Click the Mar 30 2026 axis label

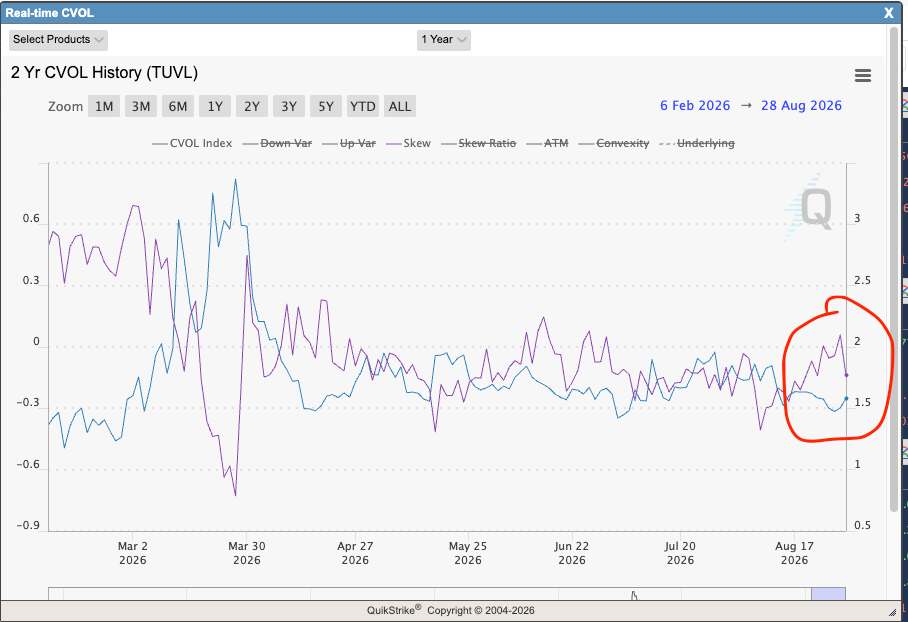(247, 553)
